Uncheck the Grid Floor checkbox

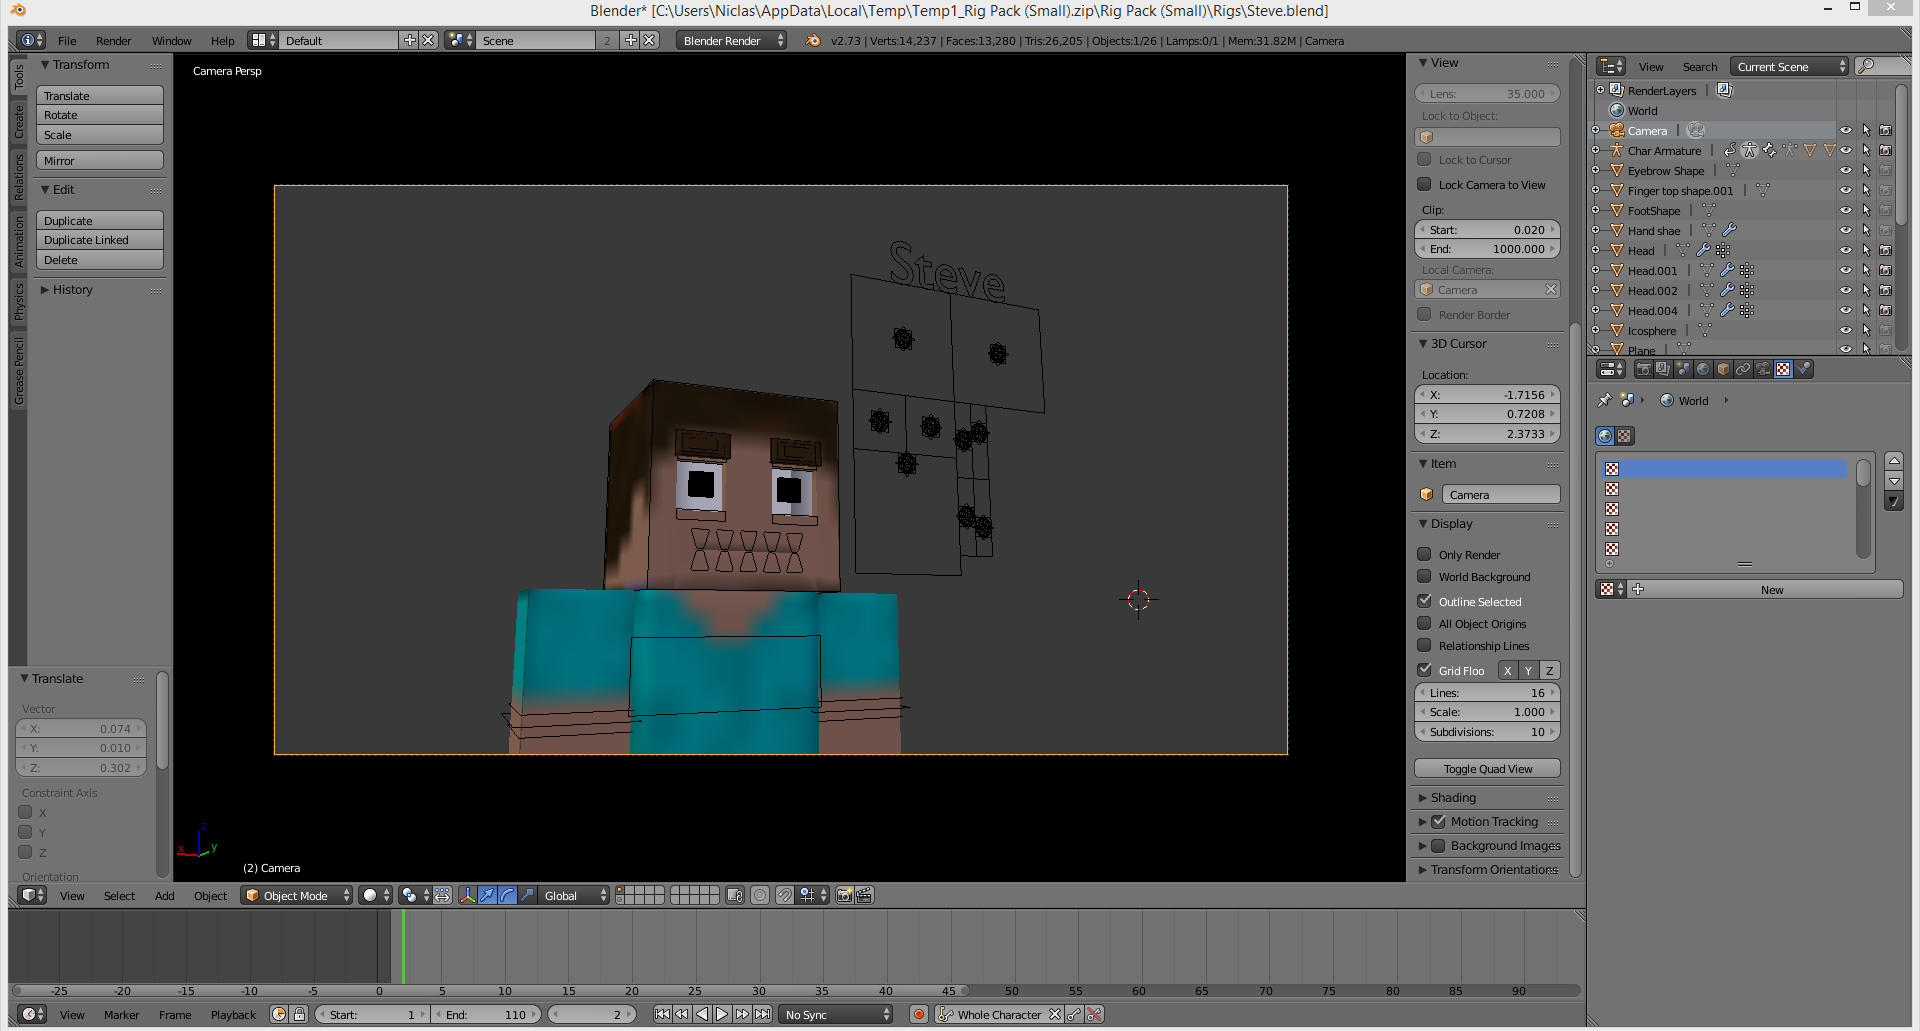pyautogui.click(x=1424, y=670)
